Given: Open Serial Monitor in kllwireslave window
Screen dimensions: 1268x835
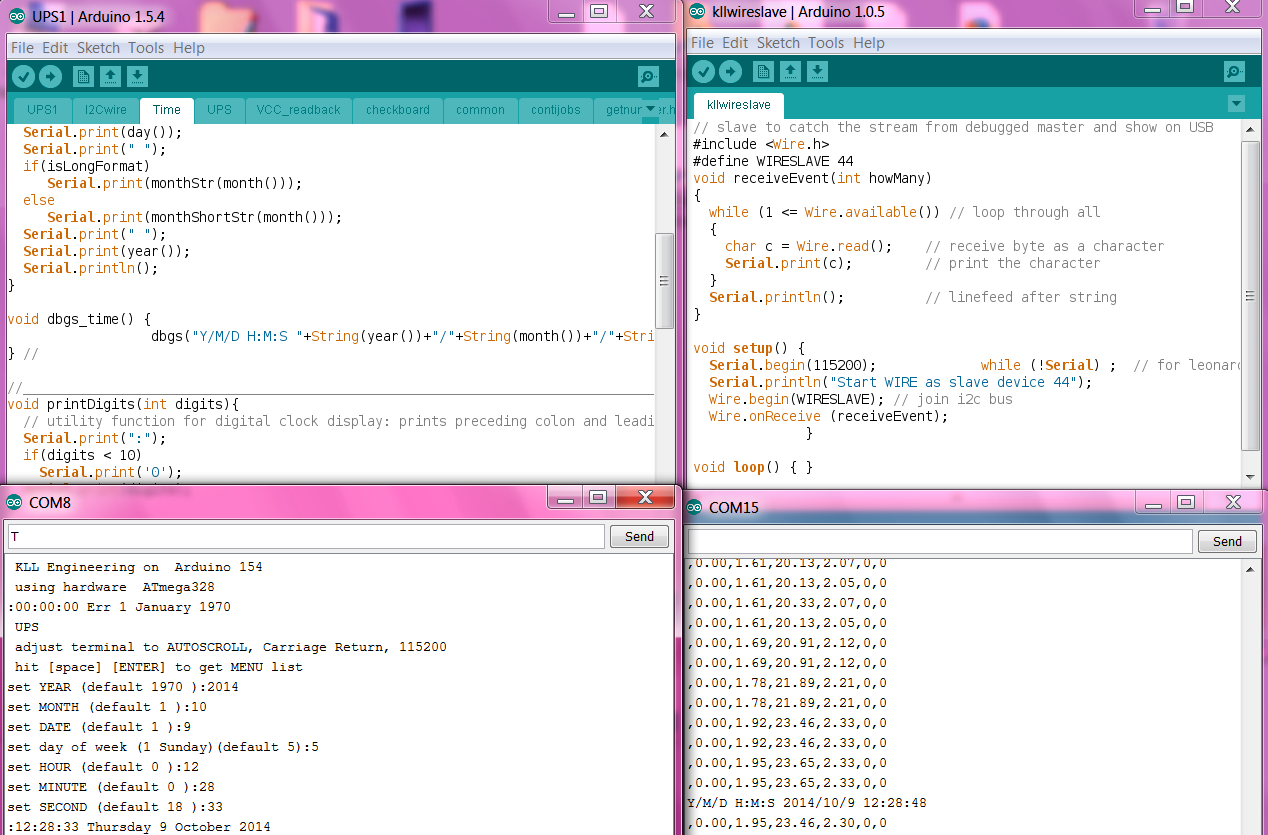Looking at the screenshot, I should pos(1235,72).
